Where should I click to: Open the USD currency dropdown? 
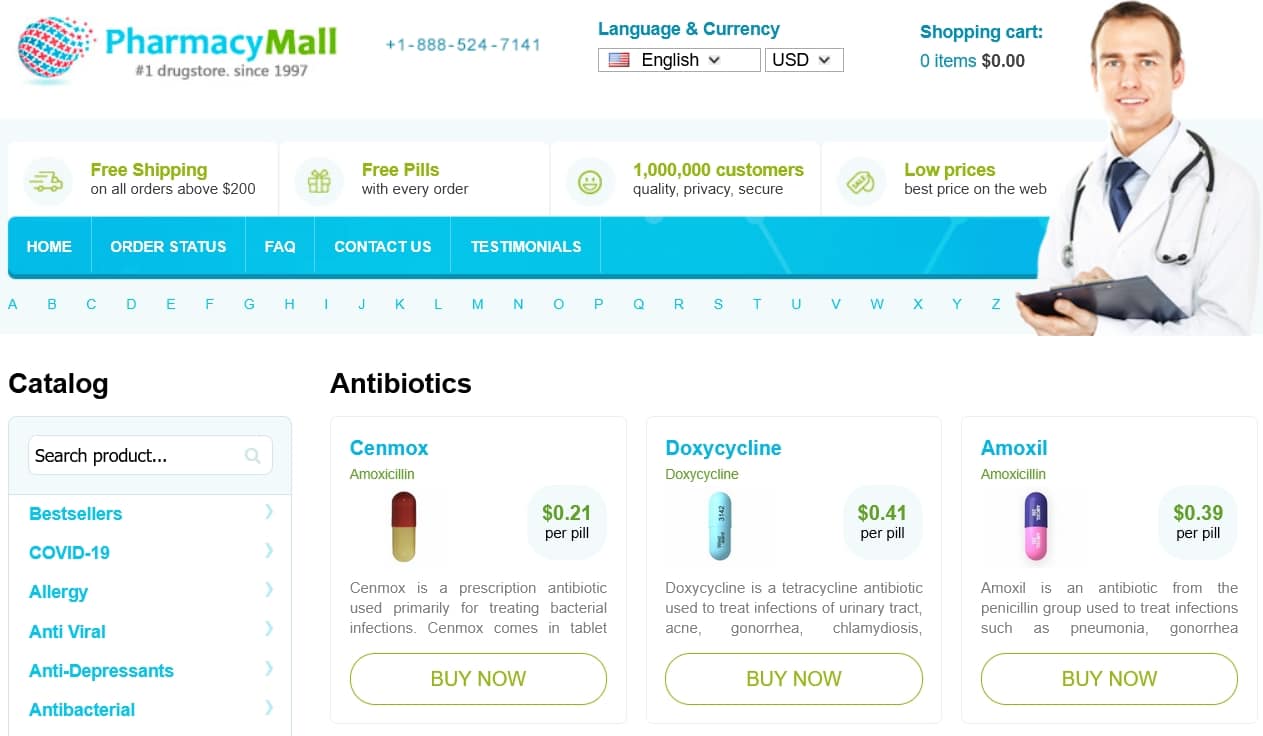803,60
